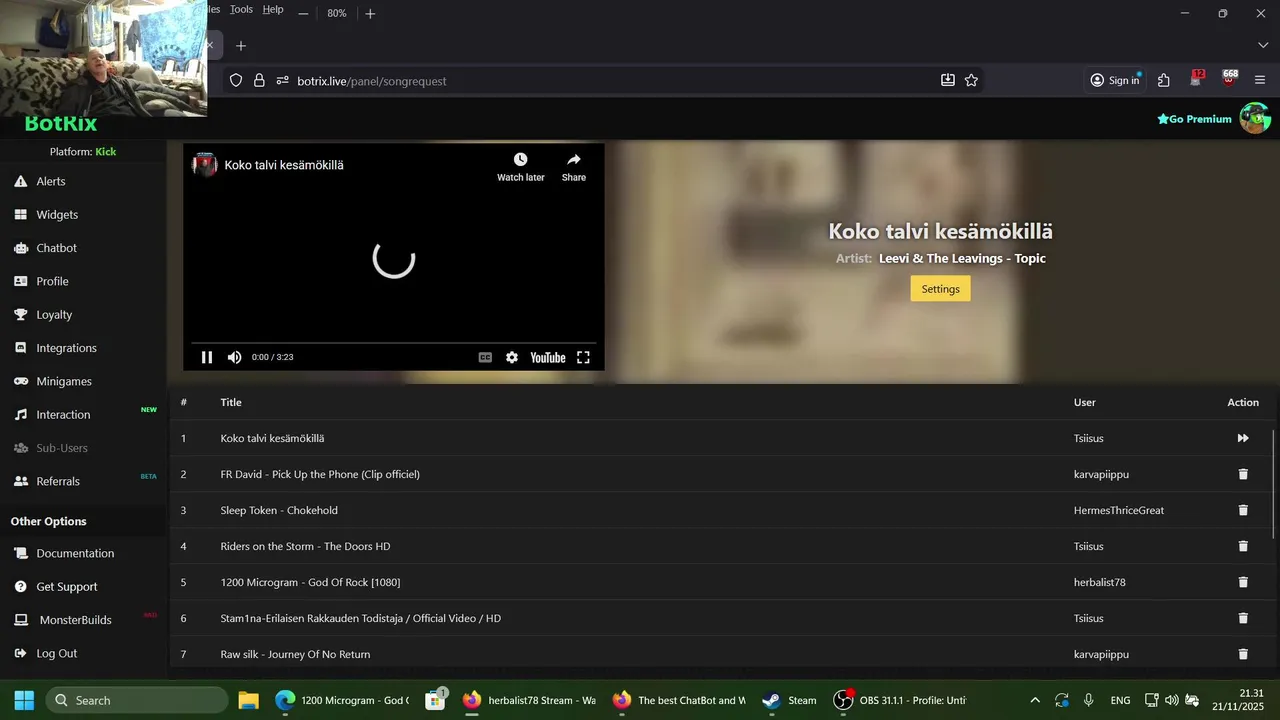Screen dimensions: 1280x720
Task: Open the site security padlock info
Action: (x=259, y=81)
